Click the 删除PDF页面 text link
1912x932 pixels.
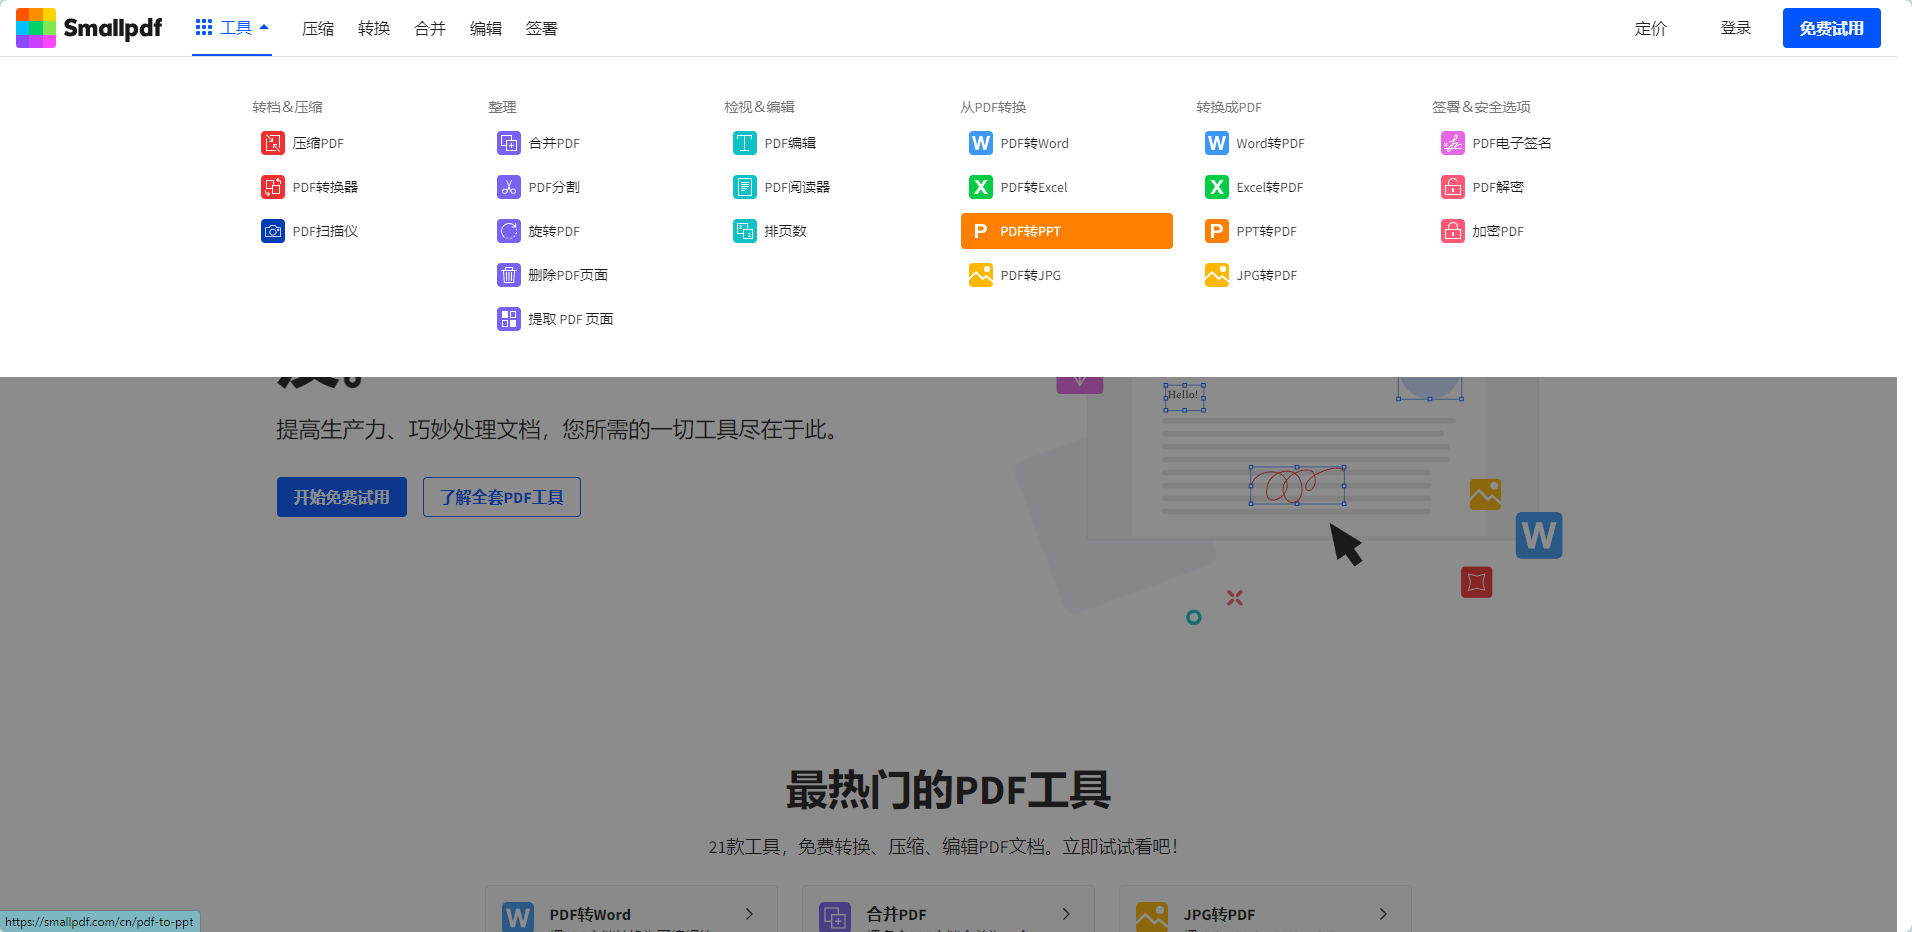pyautogui.click(x=568, y=275)
